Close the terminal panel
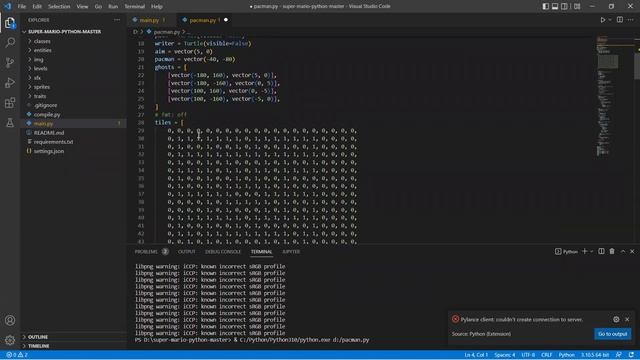Viewport: 640px width, 360px height. click(x=632, y=251)
